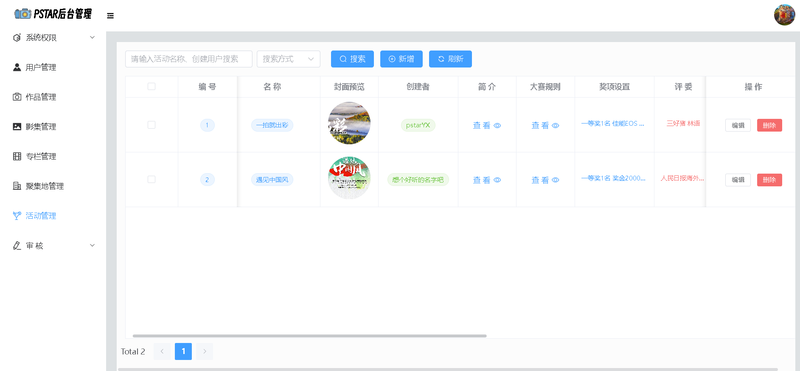Viewport: 800px width, 371px height.
Task: Expand the 审核 submenu chevron
Action: (92, 245)
